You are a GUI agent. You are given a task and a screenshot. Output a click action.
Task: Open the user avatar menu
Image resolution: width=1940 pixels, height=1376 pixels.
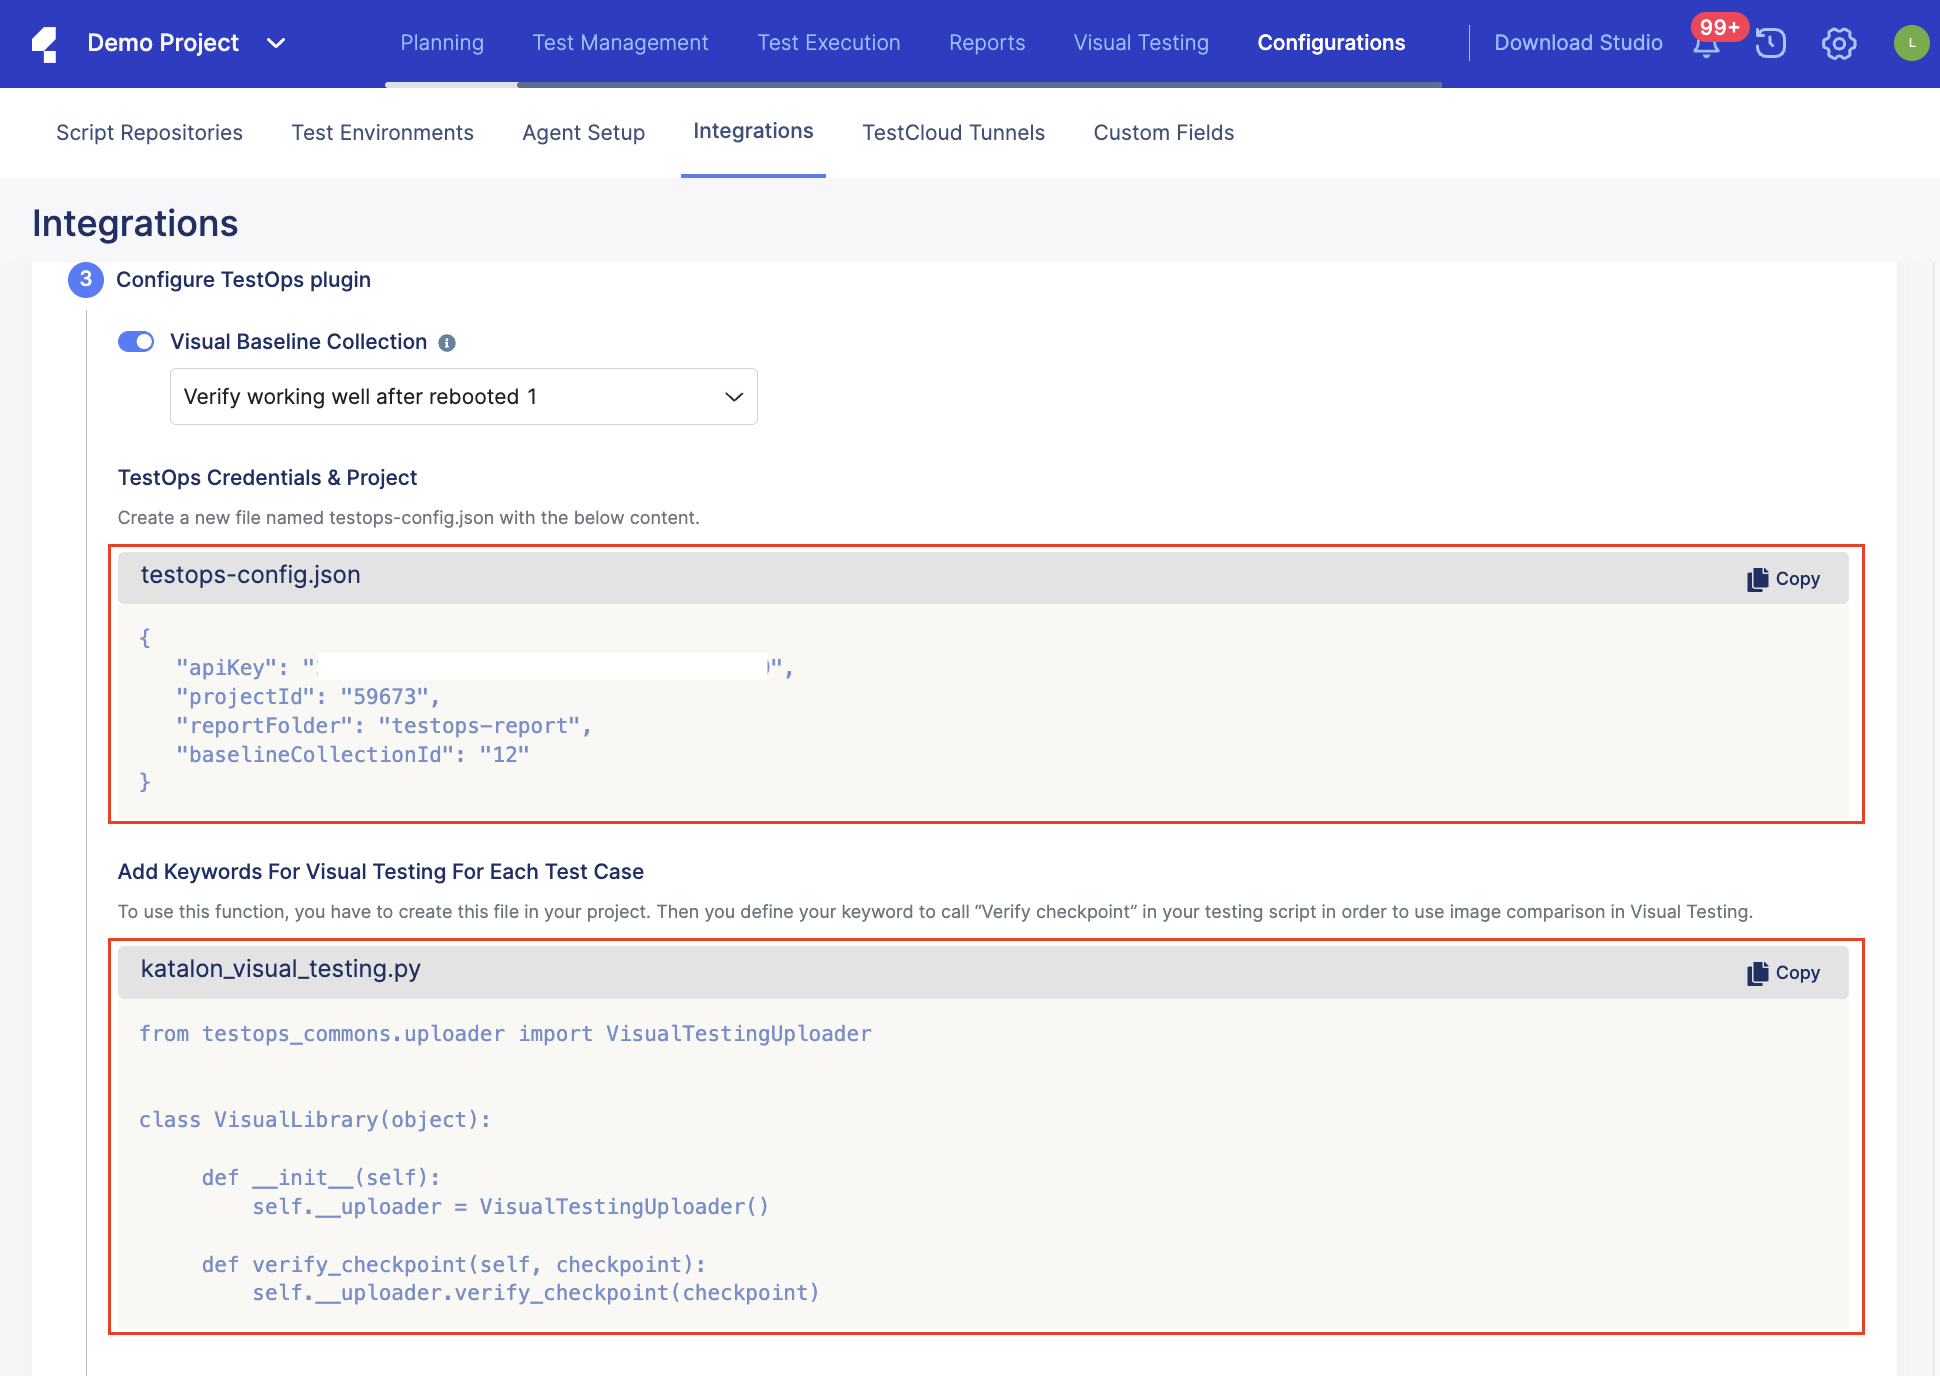click(1911, 43)
